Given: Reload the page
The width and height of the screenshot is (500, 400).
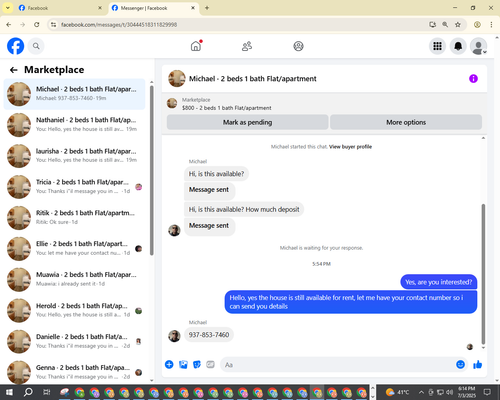Looking at the screenshot, I should [x=37, y=25].
